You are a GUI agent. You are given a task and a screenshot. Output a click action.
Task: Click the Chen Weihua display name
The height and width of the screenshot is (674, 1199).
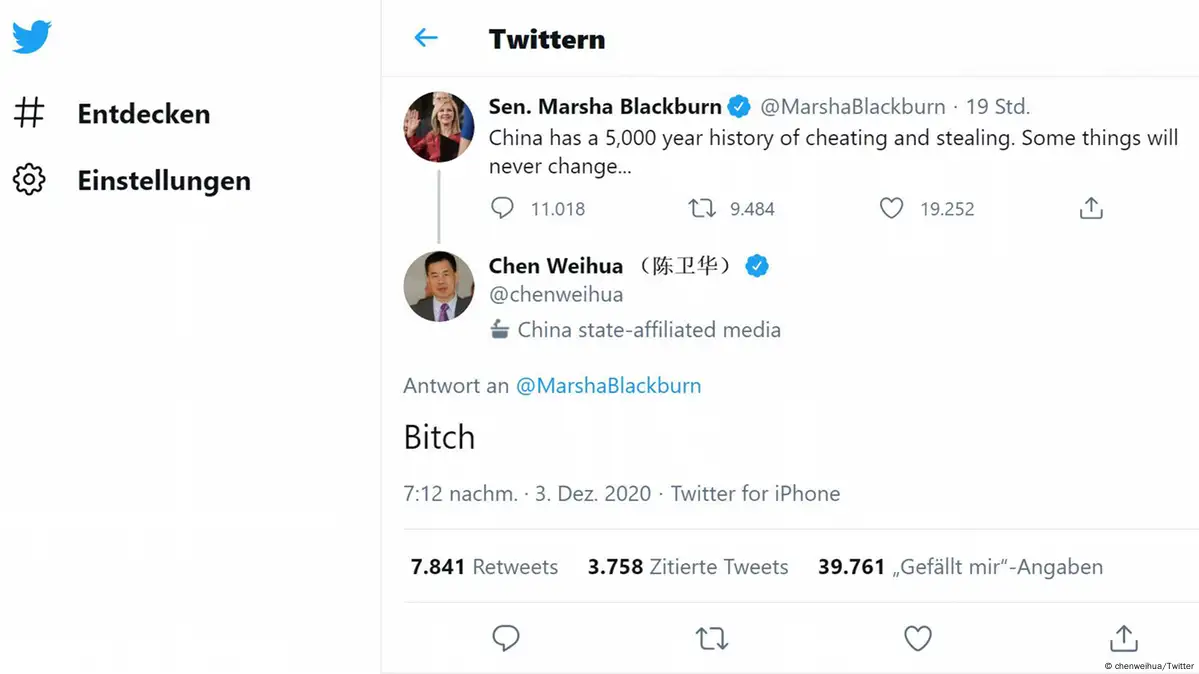pyautogui.click(x=555, y=266)
